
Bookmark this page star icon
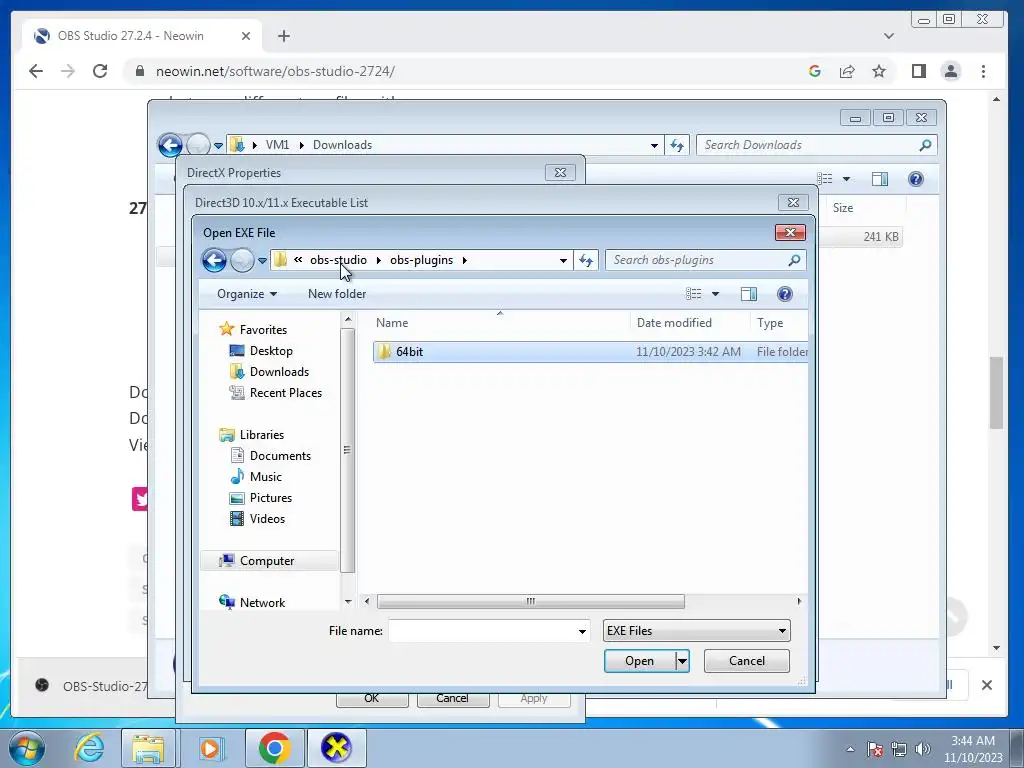879,71
